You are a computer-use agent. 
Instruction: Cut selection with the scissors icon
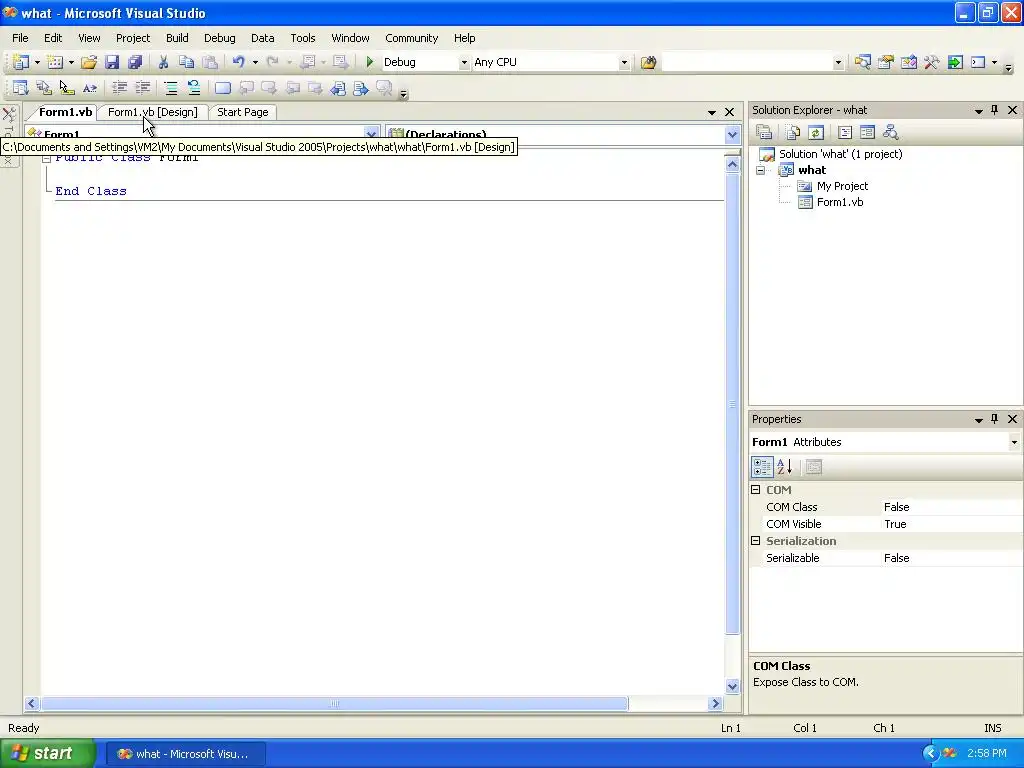(163, 62)
